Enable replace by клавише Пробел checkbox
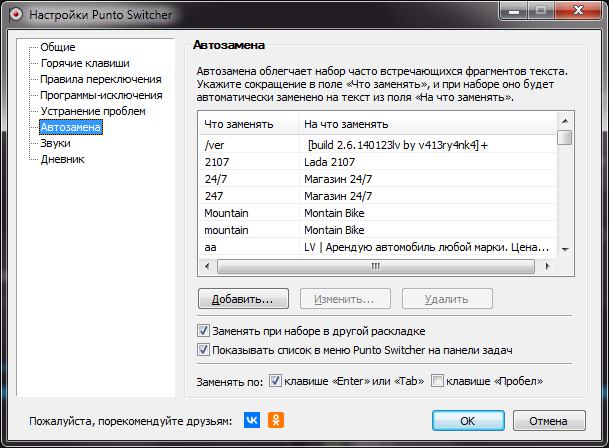The height and width of the screenshot is (448, 609). point(437,381)
